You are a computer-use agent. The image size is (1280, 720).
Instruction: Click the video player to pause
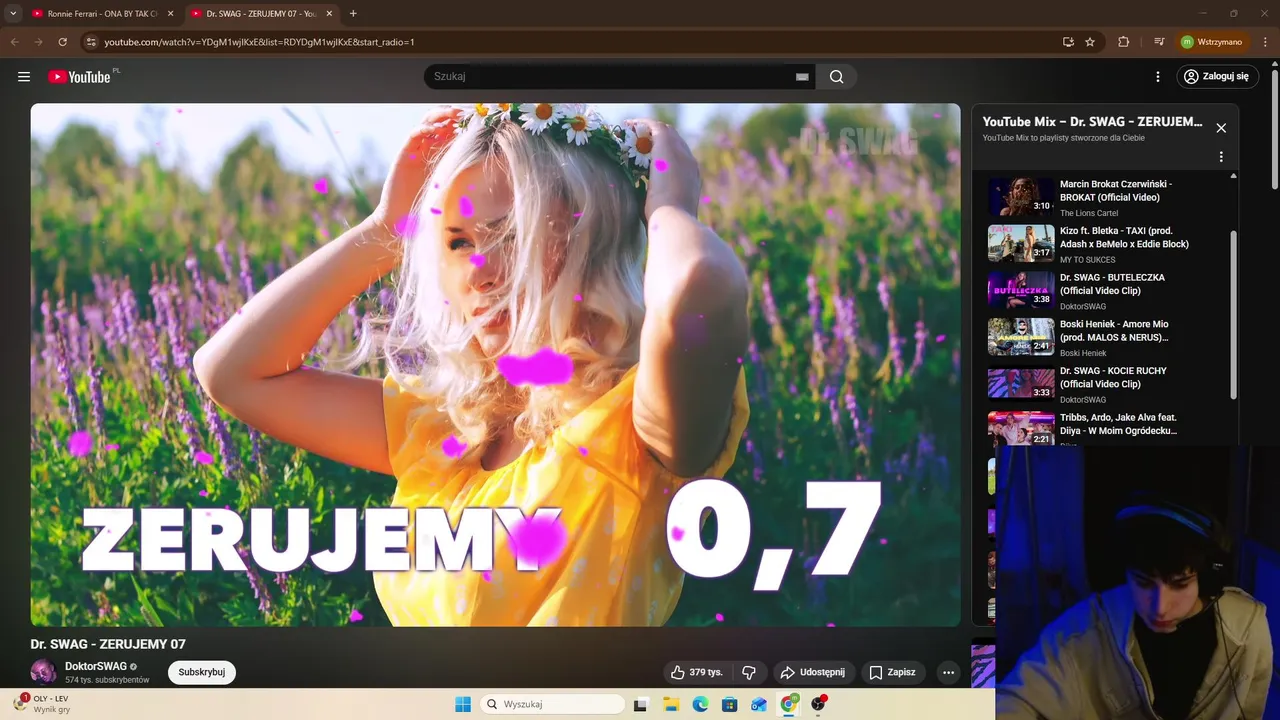click(x=495, y=365)
